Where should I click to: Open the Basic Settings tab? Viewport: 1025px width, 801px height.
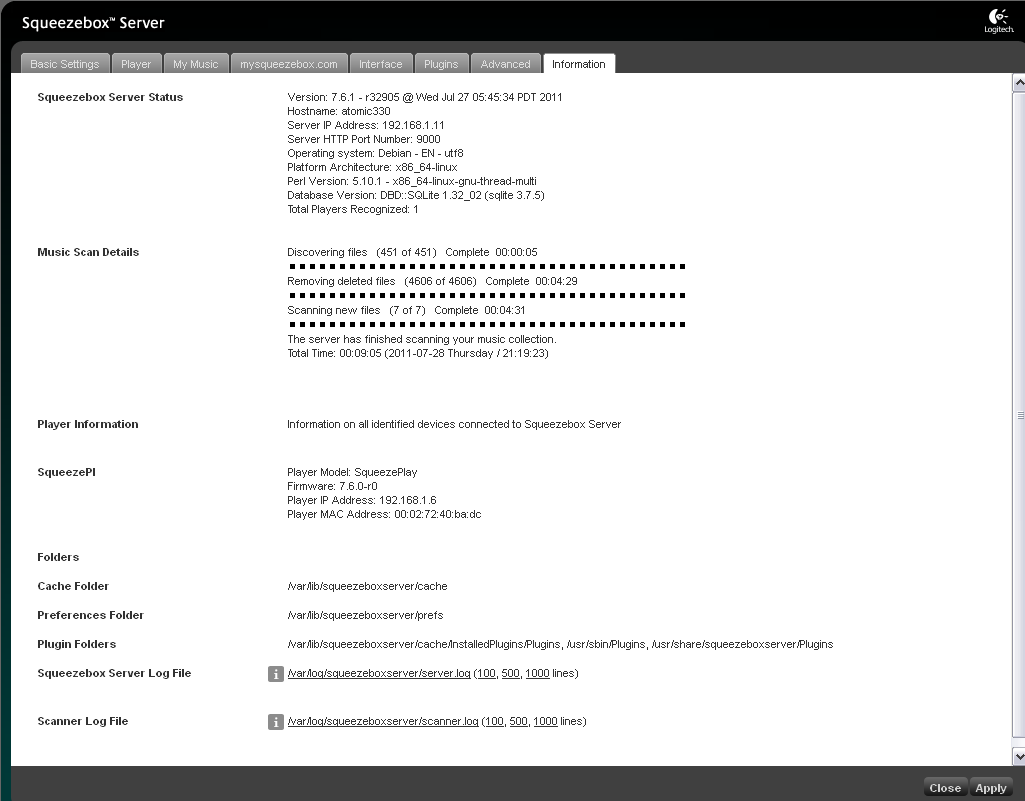point(65,64)
